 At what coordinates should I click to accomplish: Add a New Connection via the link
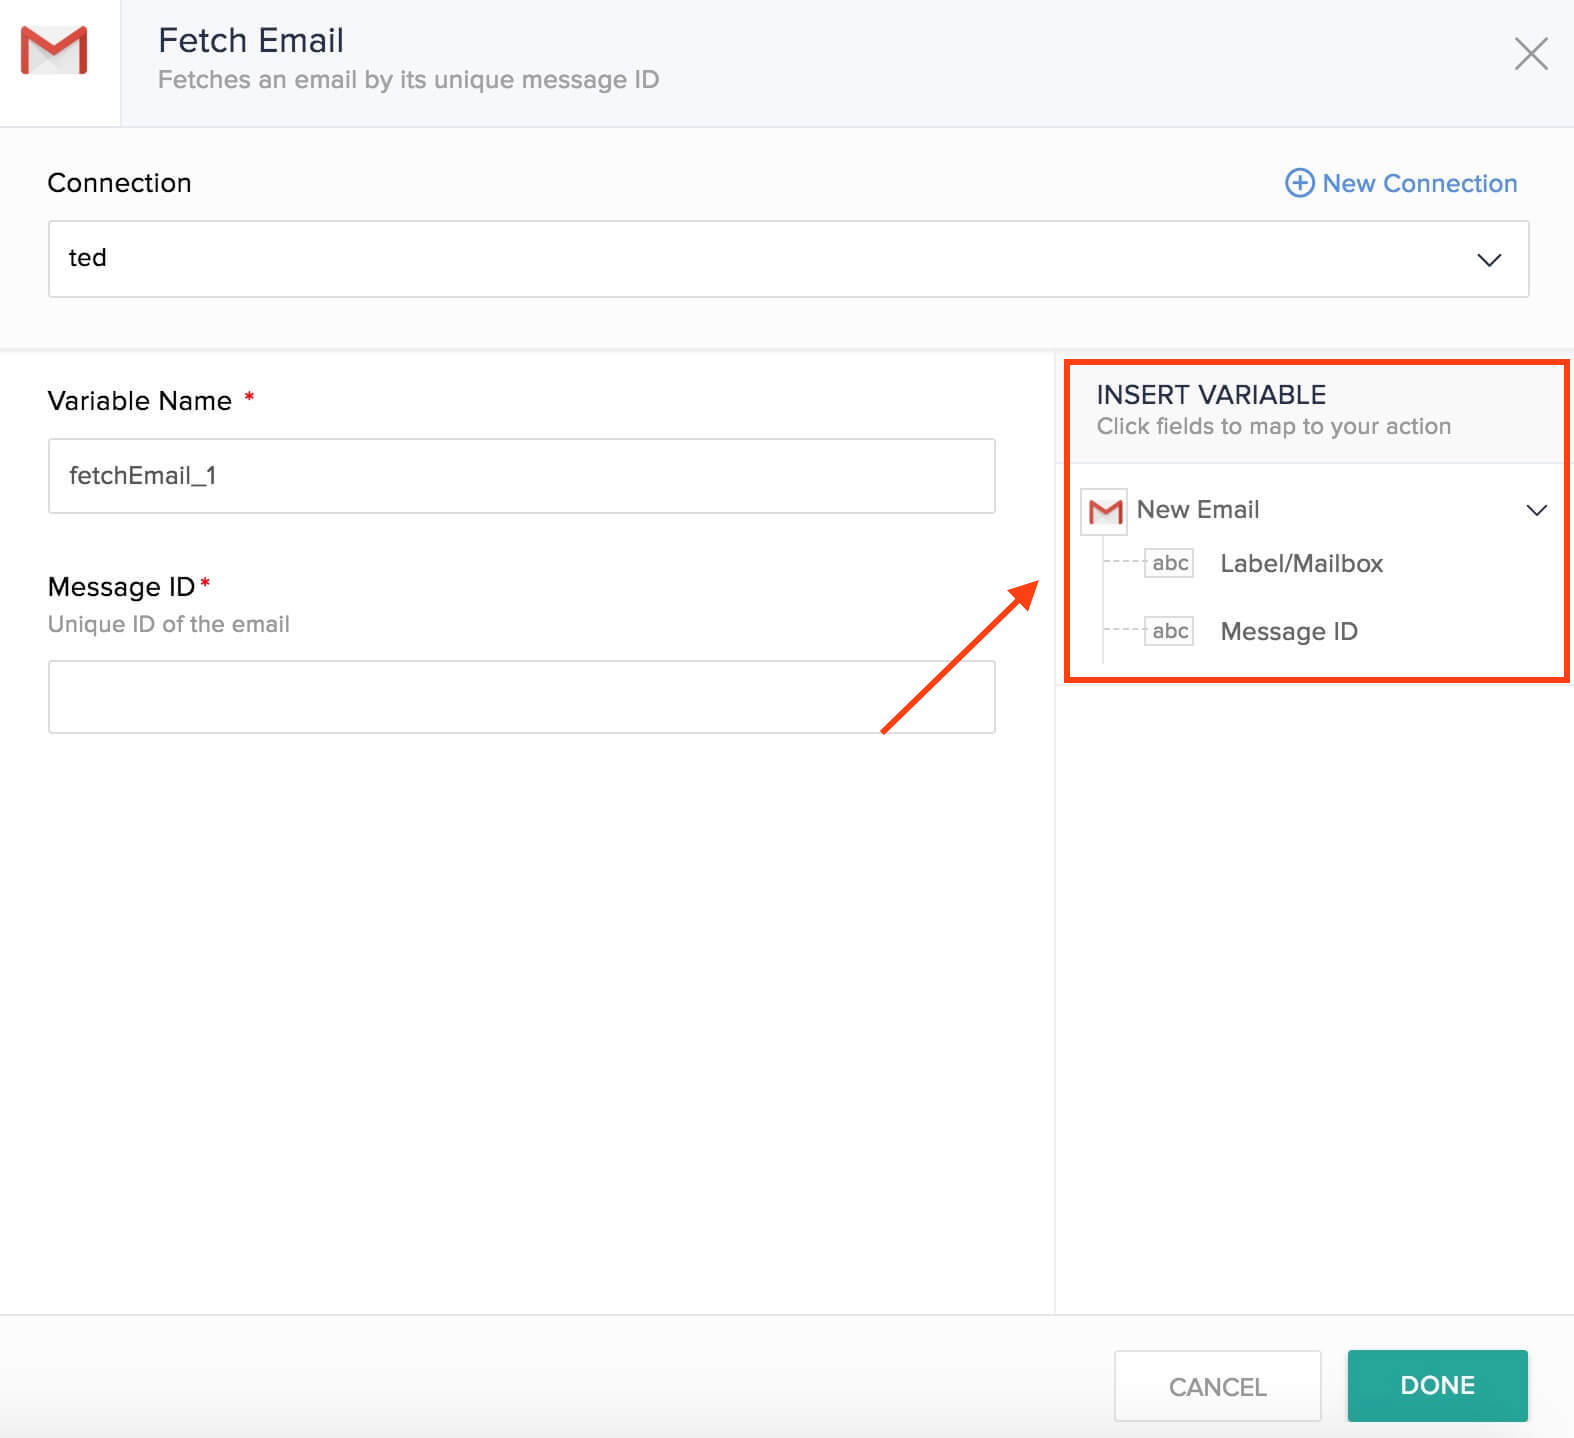[1419, 183]
